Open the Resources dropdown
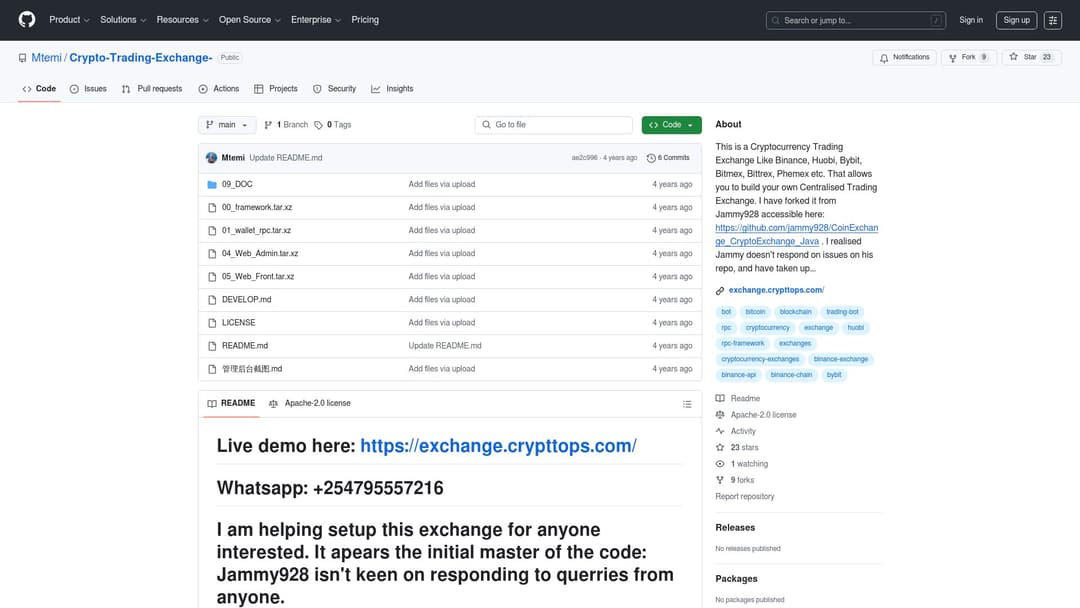The height and width of the screenshot is (608, 1080). 182,20
